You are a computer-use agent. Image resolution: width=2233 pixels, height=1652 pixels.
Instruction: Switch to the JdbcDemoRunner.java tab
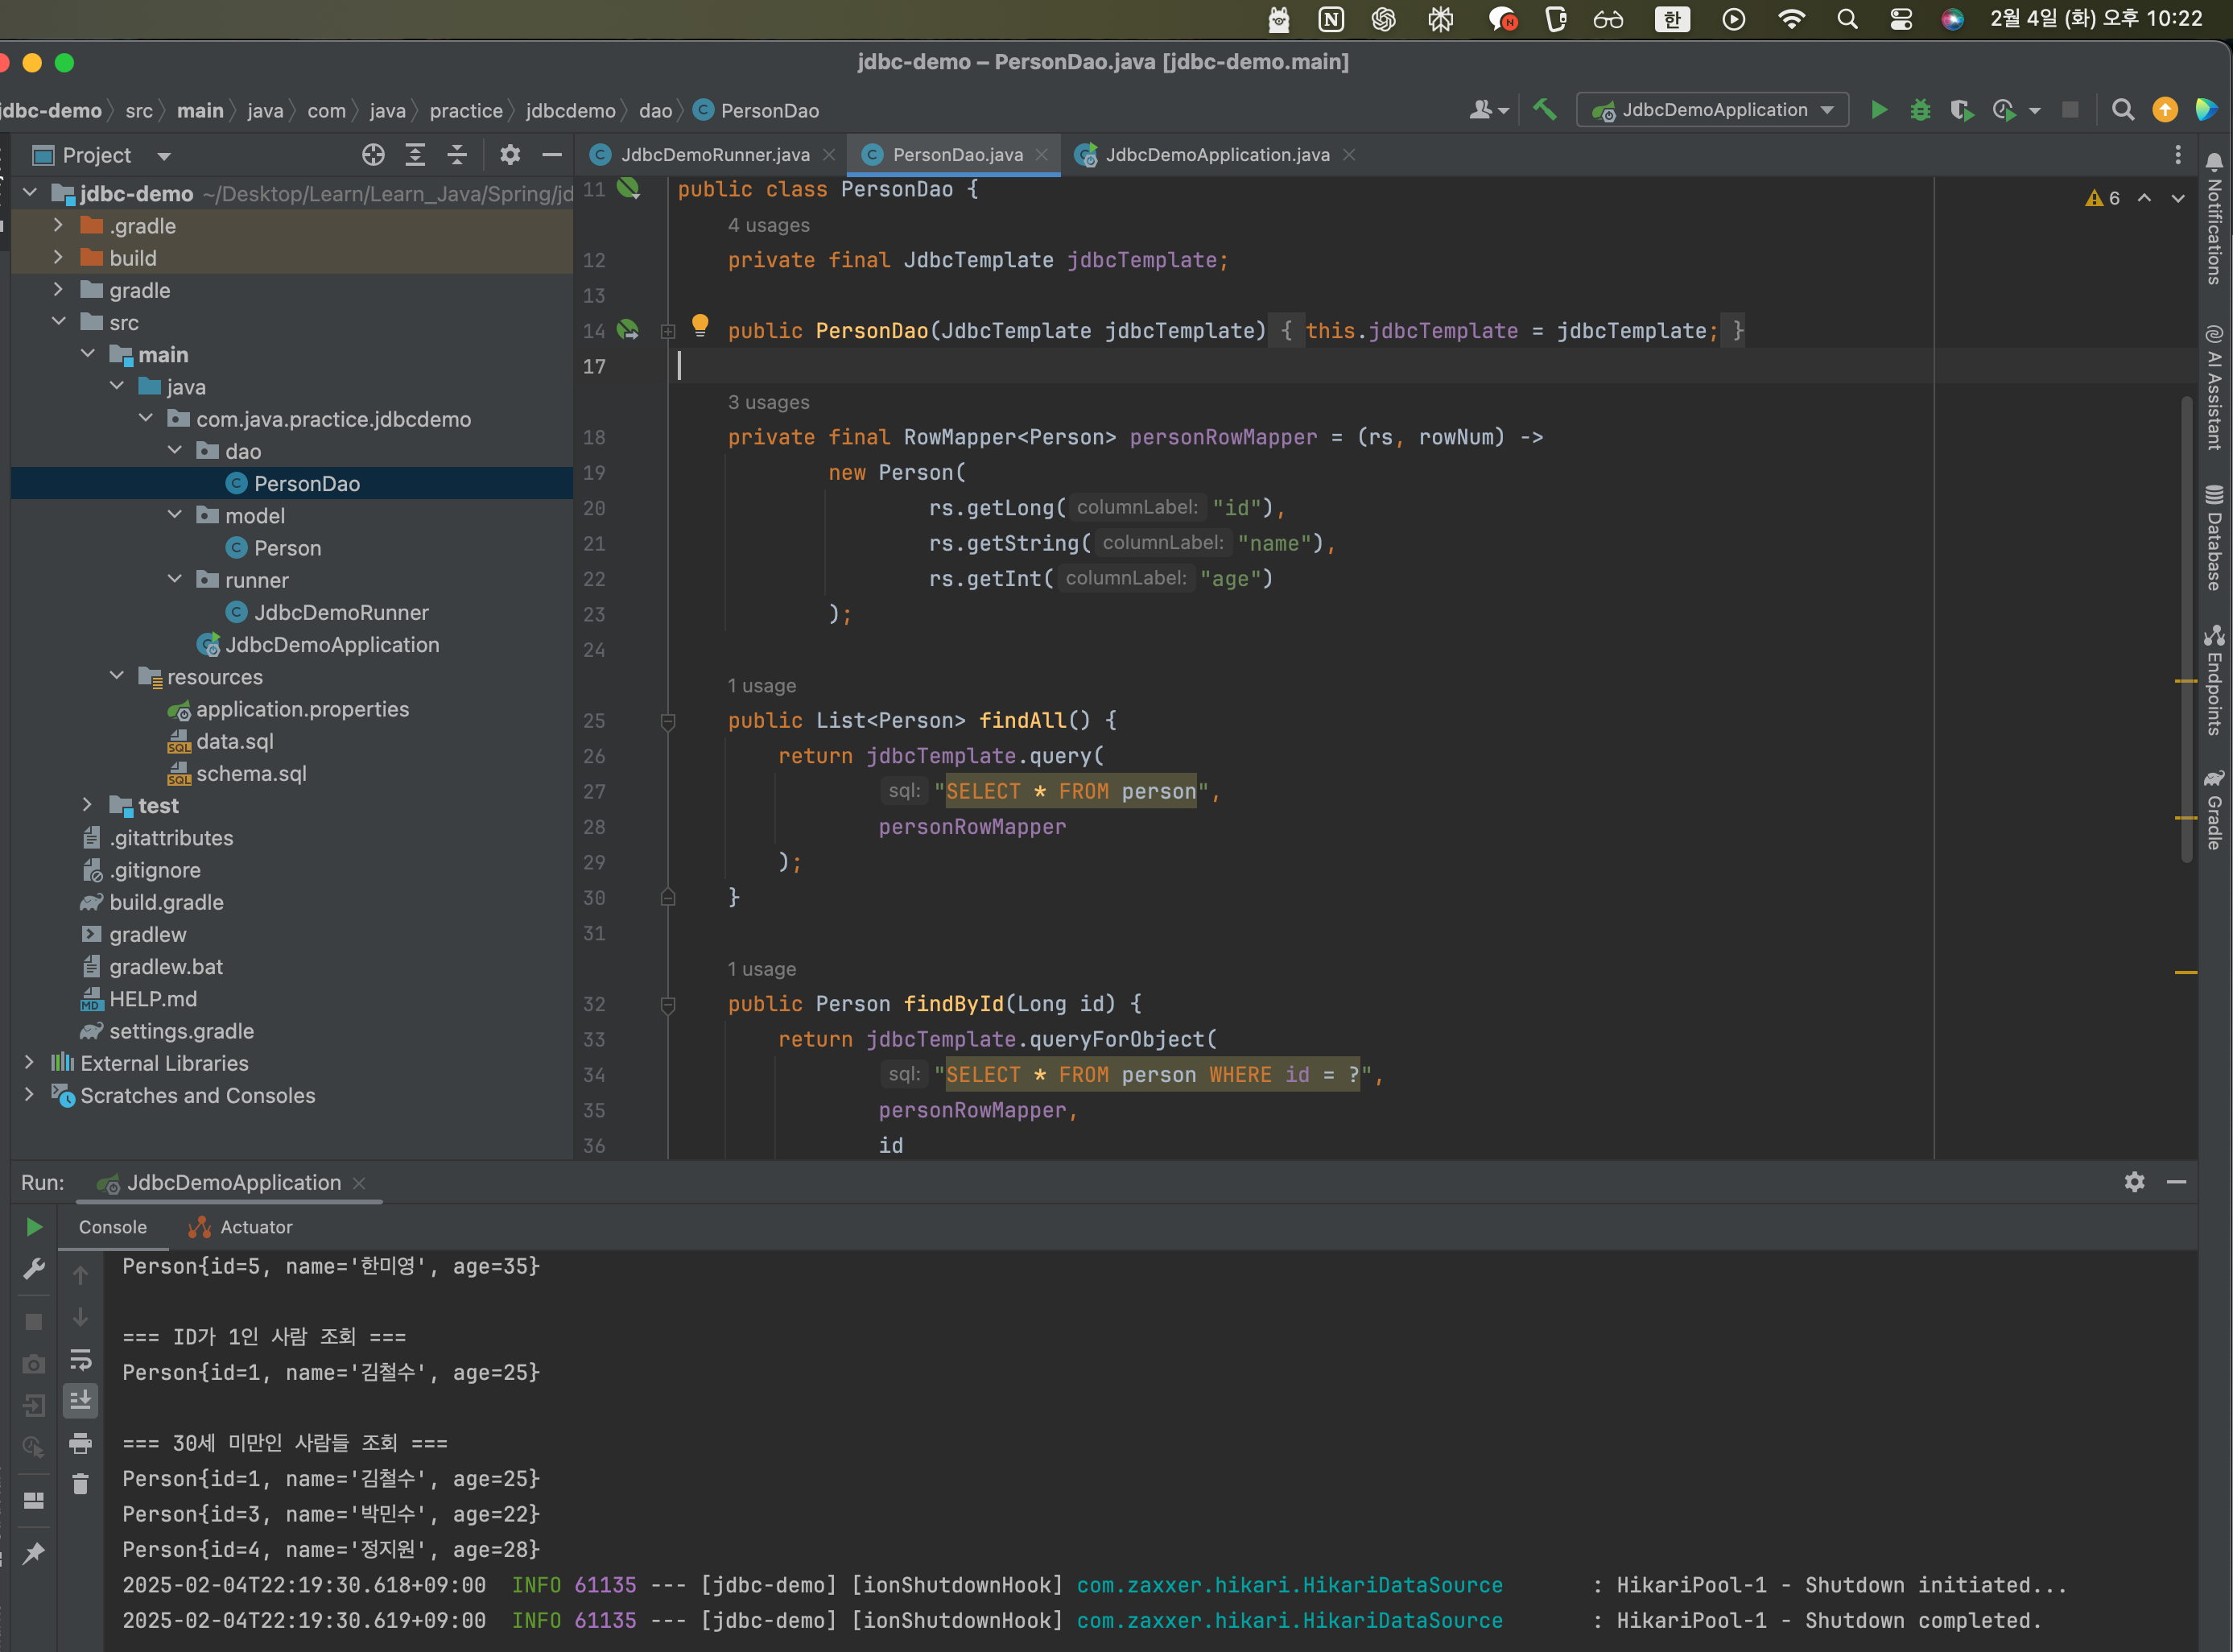pos(714,155)
